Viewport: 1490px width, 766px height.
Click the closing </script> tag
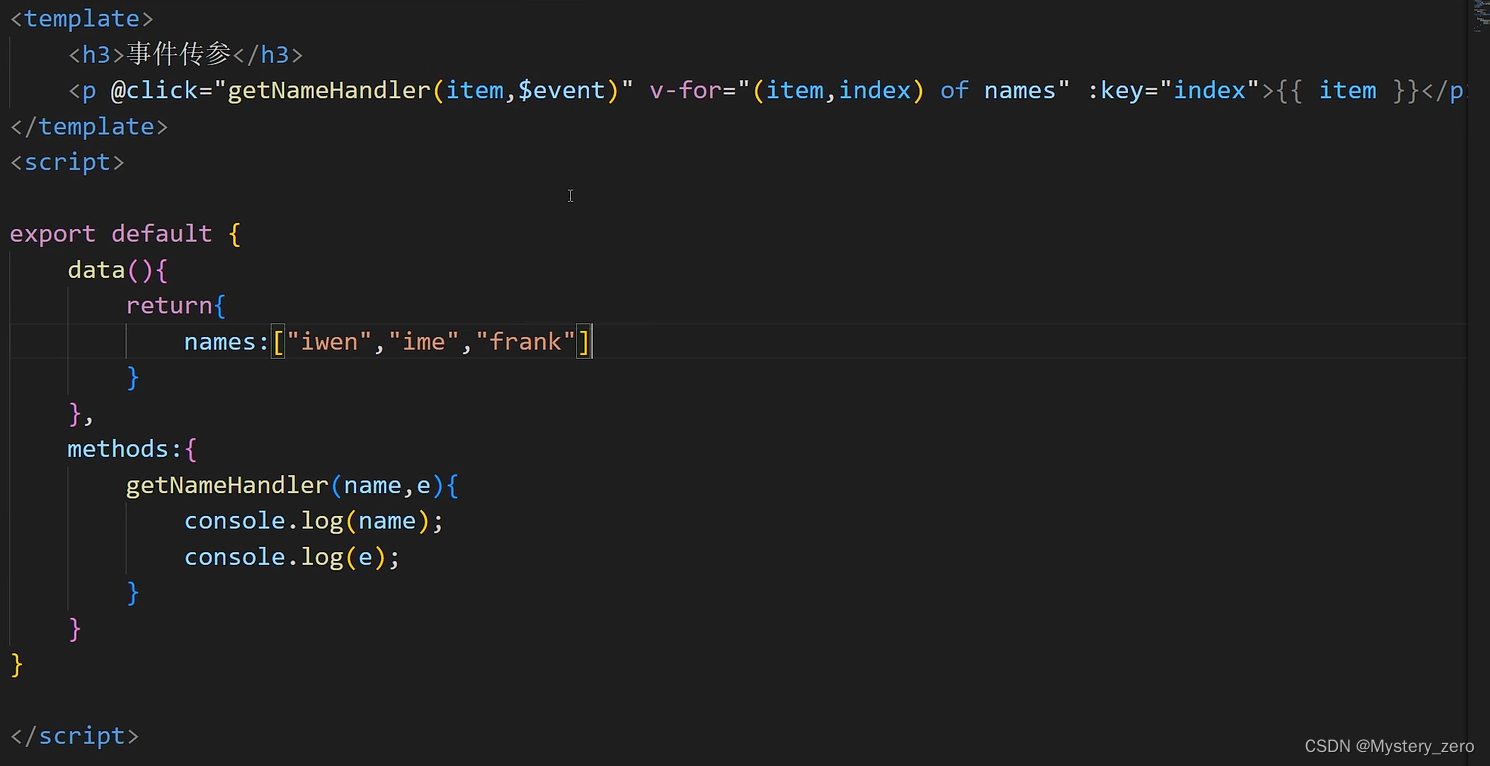[x=75, y=736]
